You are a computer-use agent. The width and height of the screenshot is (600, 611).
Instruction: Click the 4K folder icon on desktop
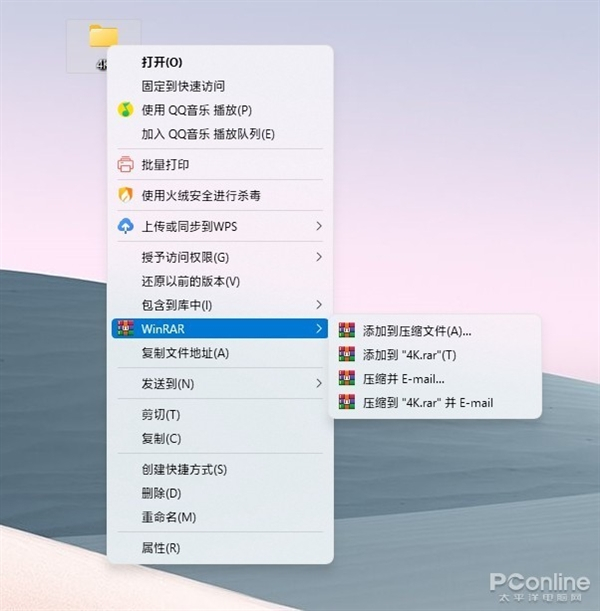point(103,36)
